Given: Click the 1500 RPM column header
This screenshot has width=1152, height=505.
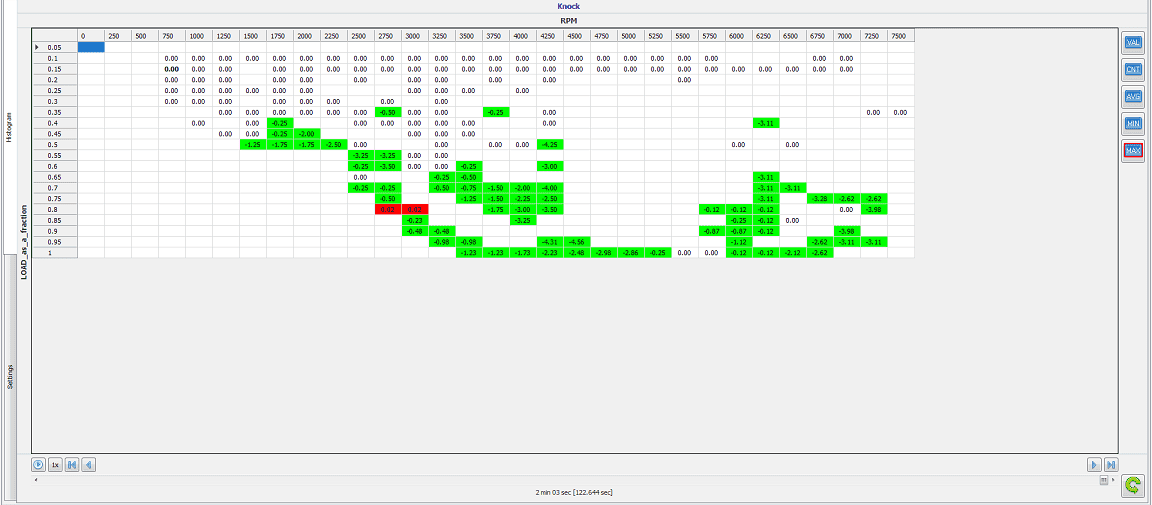Looking at the screenshot, I should pyautogui.click(x=253, y=35).
